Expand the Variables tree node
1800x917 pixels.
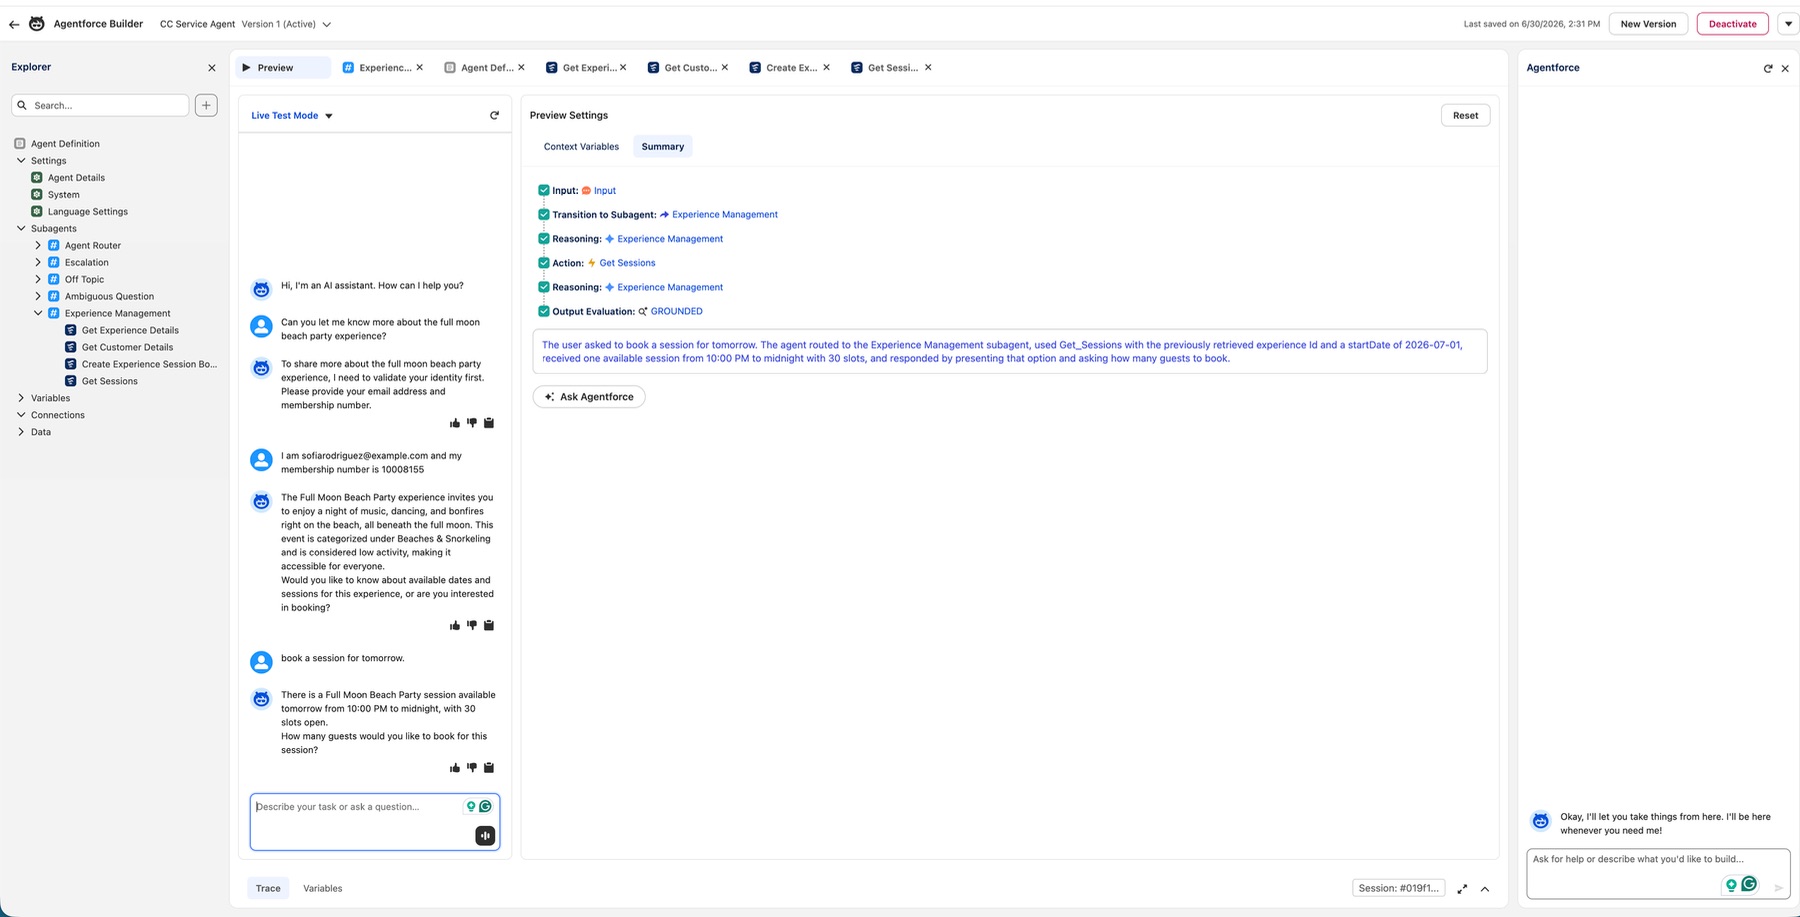tap(20, 398)
